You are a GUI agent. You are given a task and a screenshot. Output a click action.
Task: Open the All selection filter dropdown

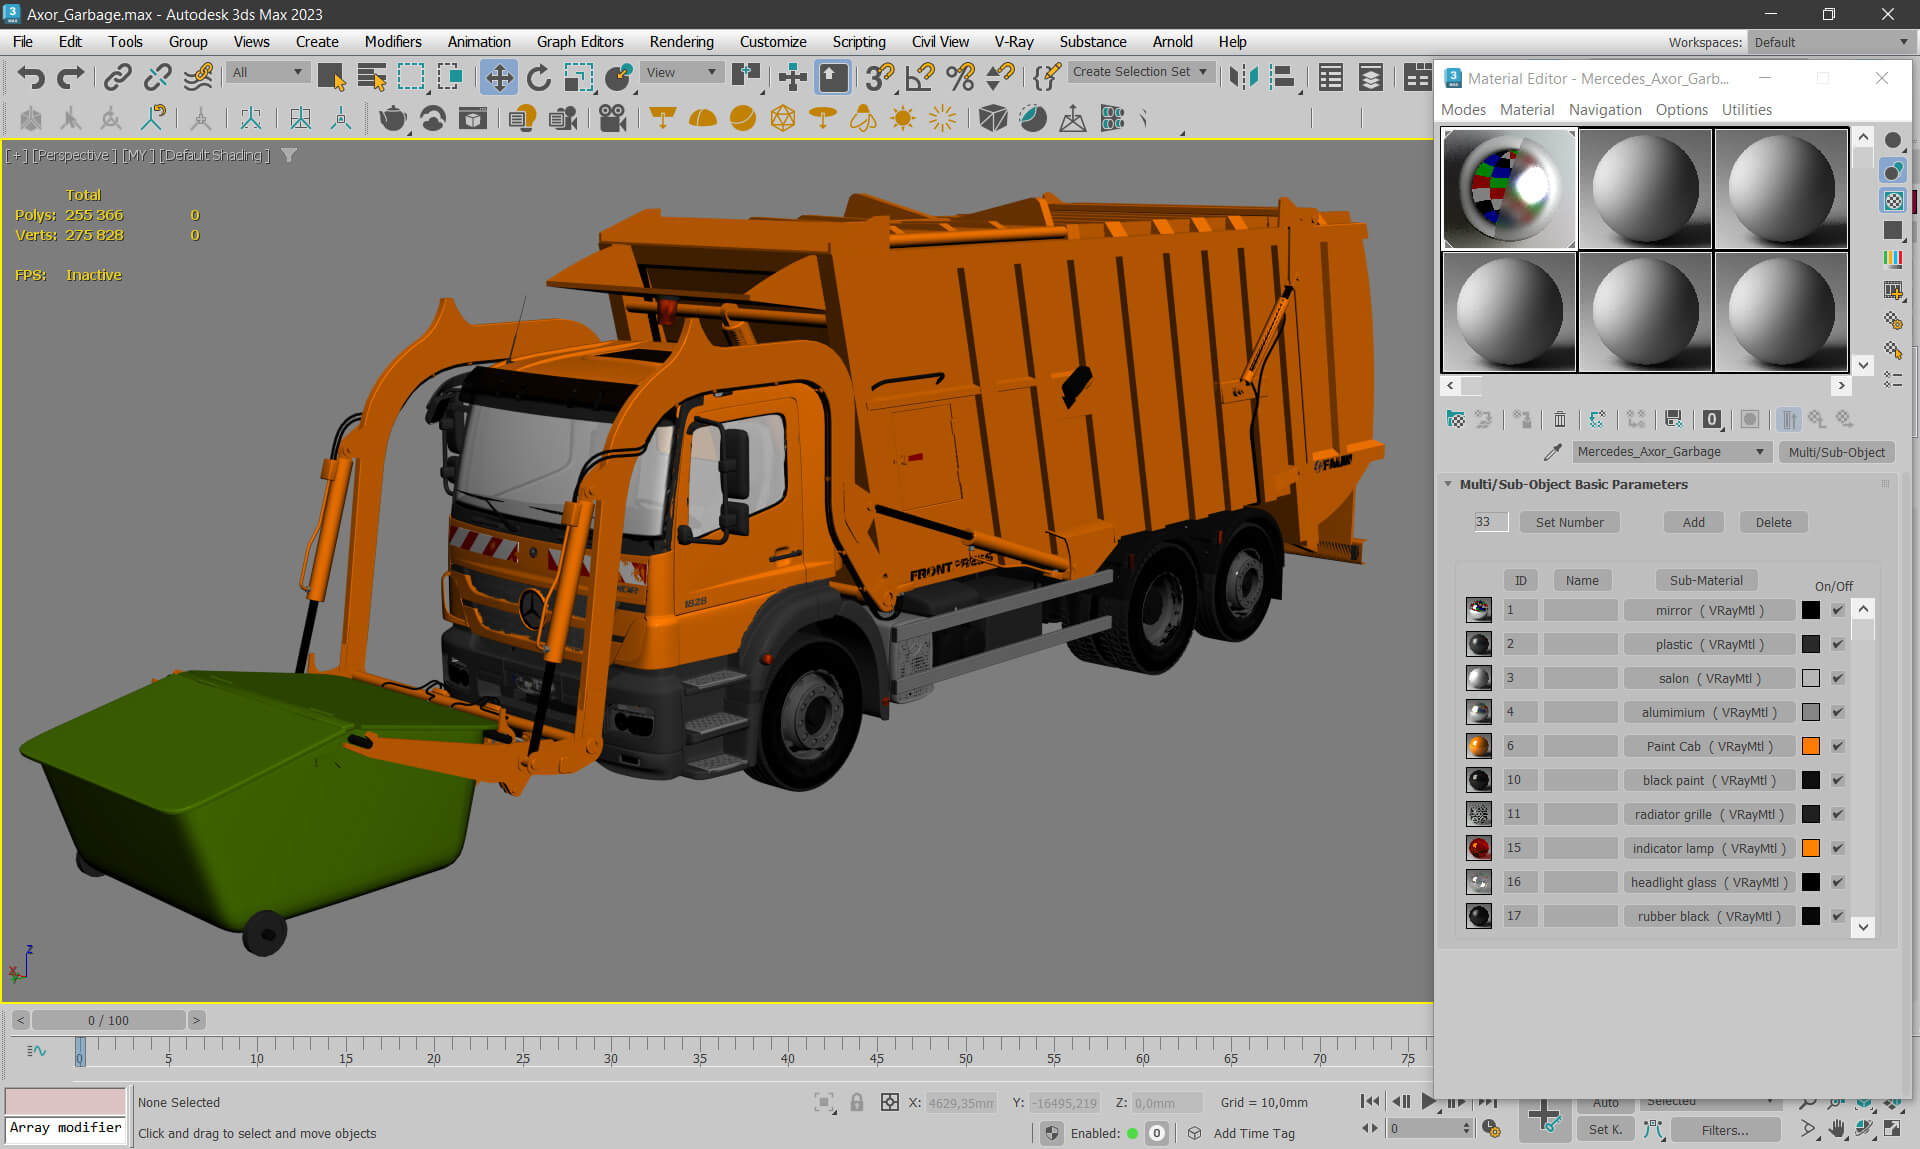[x=266, y=72]
